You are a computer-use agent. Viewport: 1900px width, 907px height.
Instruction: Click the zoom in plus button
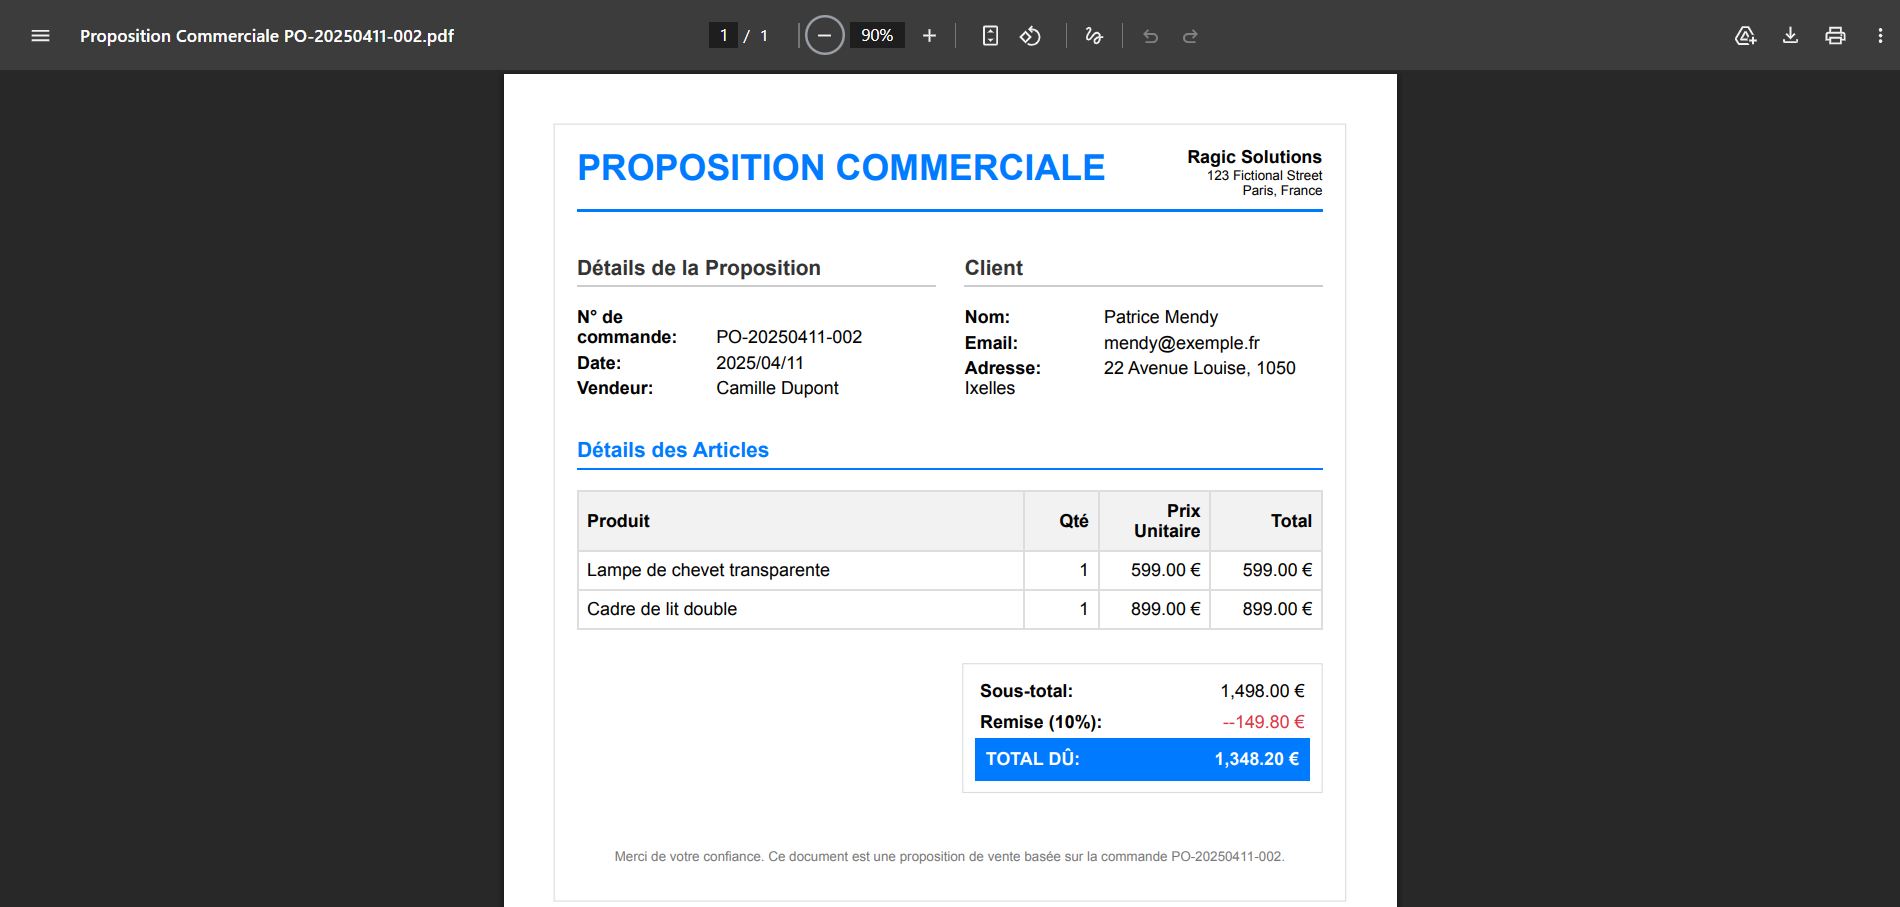(x=929, y=36)
